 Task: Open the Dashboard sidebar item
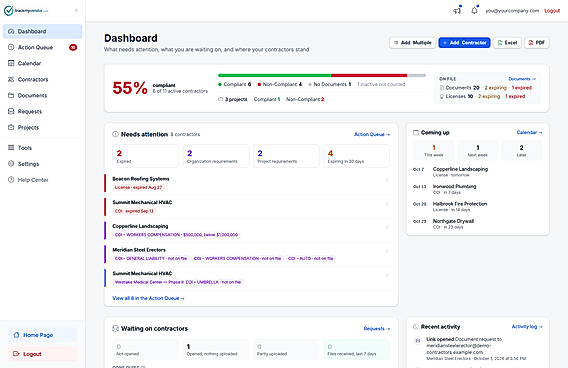(x=42, y=32)
